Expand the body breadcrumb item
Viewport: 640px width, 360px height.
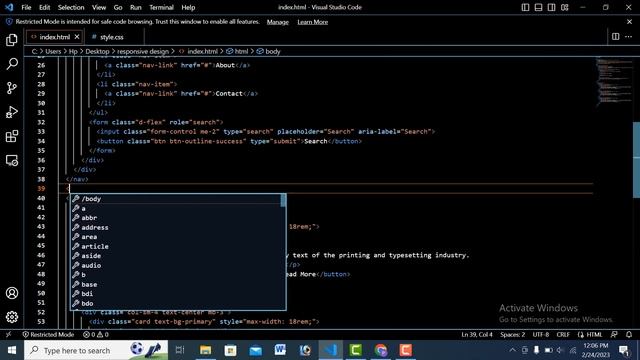[x=269, y=51]
